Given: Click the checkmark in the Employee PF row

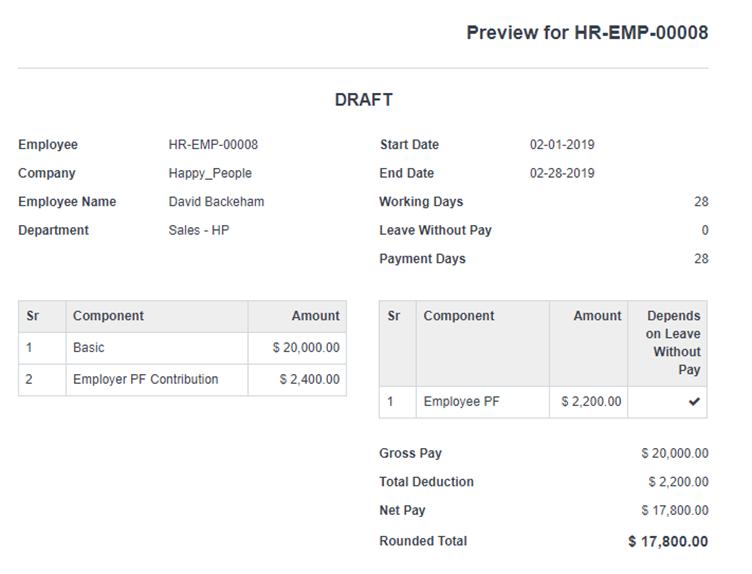Looking at the screenshot, I should coord(694,402).
